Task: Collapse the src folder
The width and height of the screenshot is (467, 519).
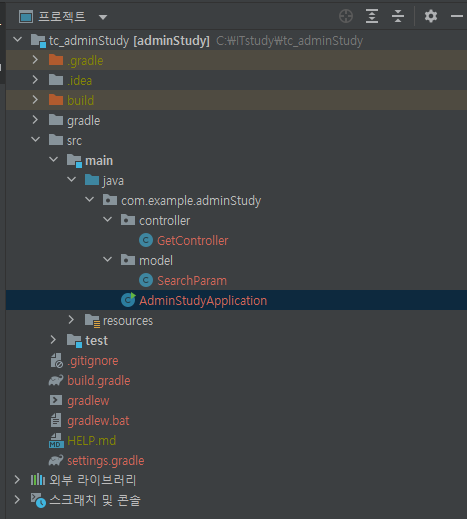Action: pyautogui.click(x=35, y=140)
